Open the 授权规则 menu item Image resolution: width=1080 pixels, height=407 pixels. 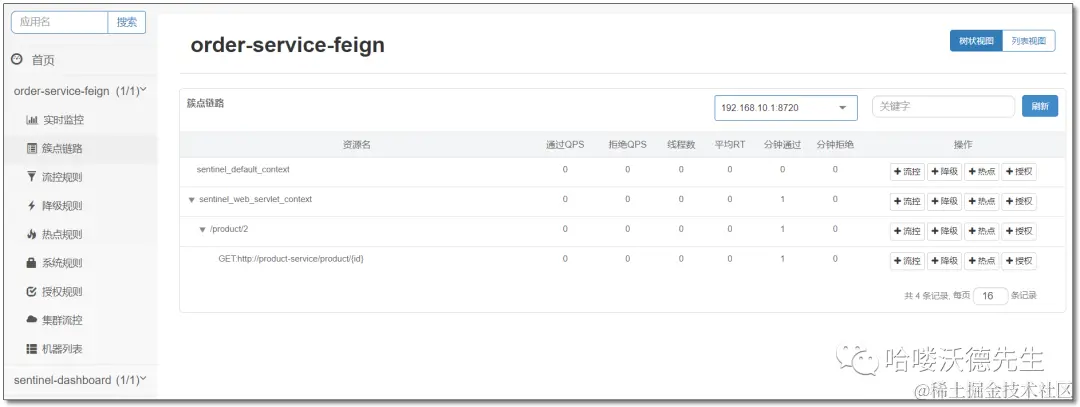click(x=62, y=292)
